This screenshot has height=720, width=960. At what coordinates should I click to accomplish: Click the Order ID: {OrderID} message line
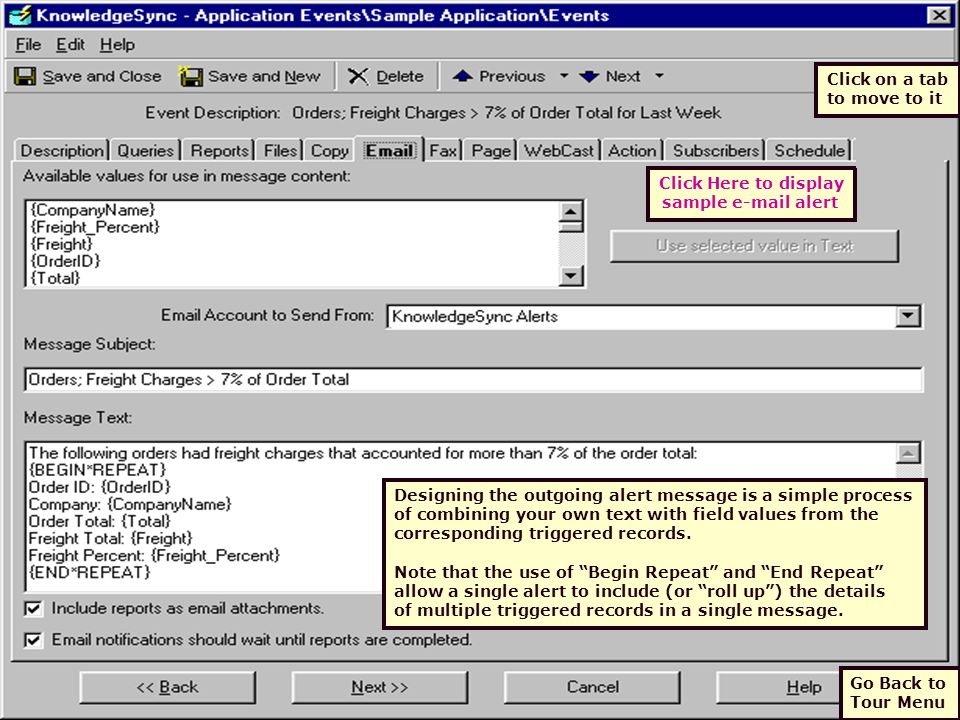click(x=99, y=487)
